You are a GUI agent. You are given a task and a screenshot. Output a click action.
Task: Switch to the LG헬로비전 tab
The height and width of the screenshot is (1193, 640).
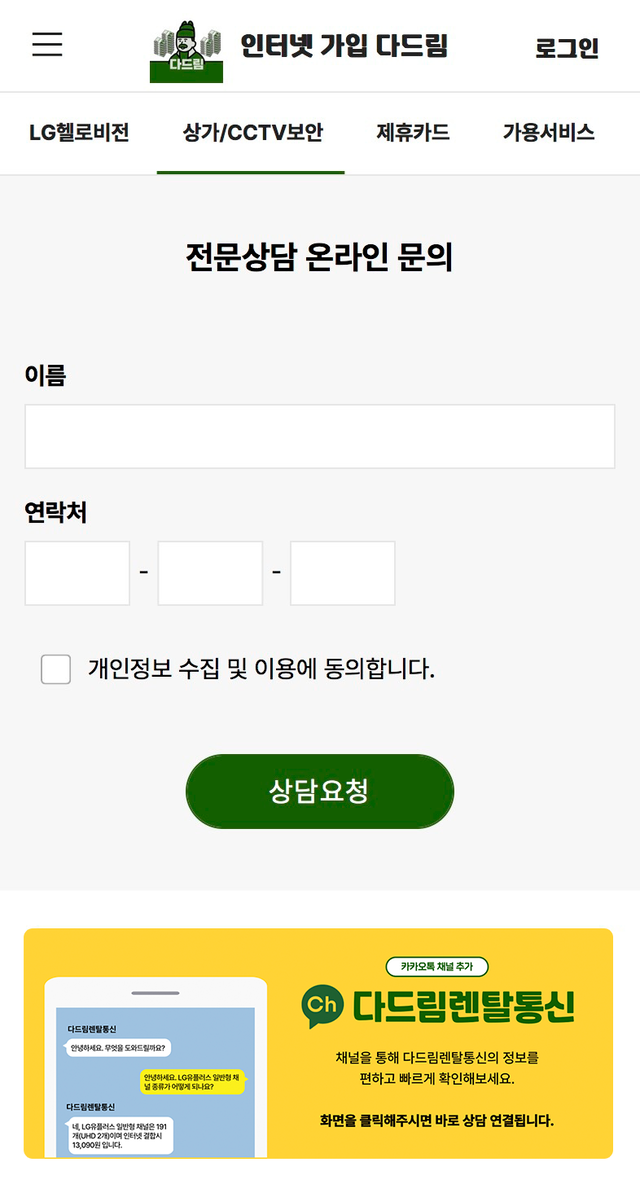79,132
